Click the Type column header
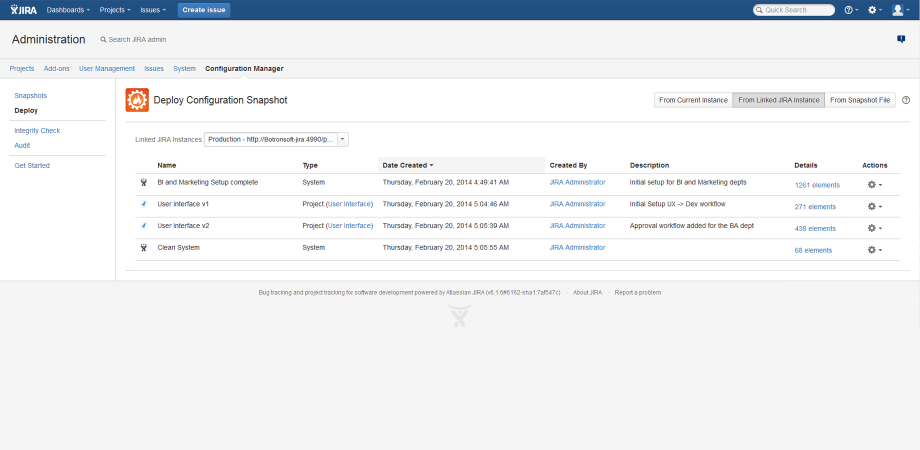Screen dimensions: 920x450 310,165
